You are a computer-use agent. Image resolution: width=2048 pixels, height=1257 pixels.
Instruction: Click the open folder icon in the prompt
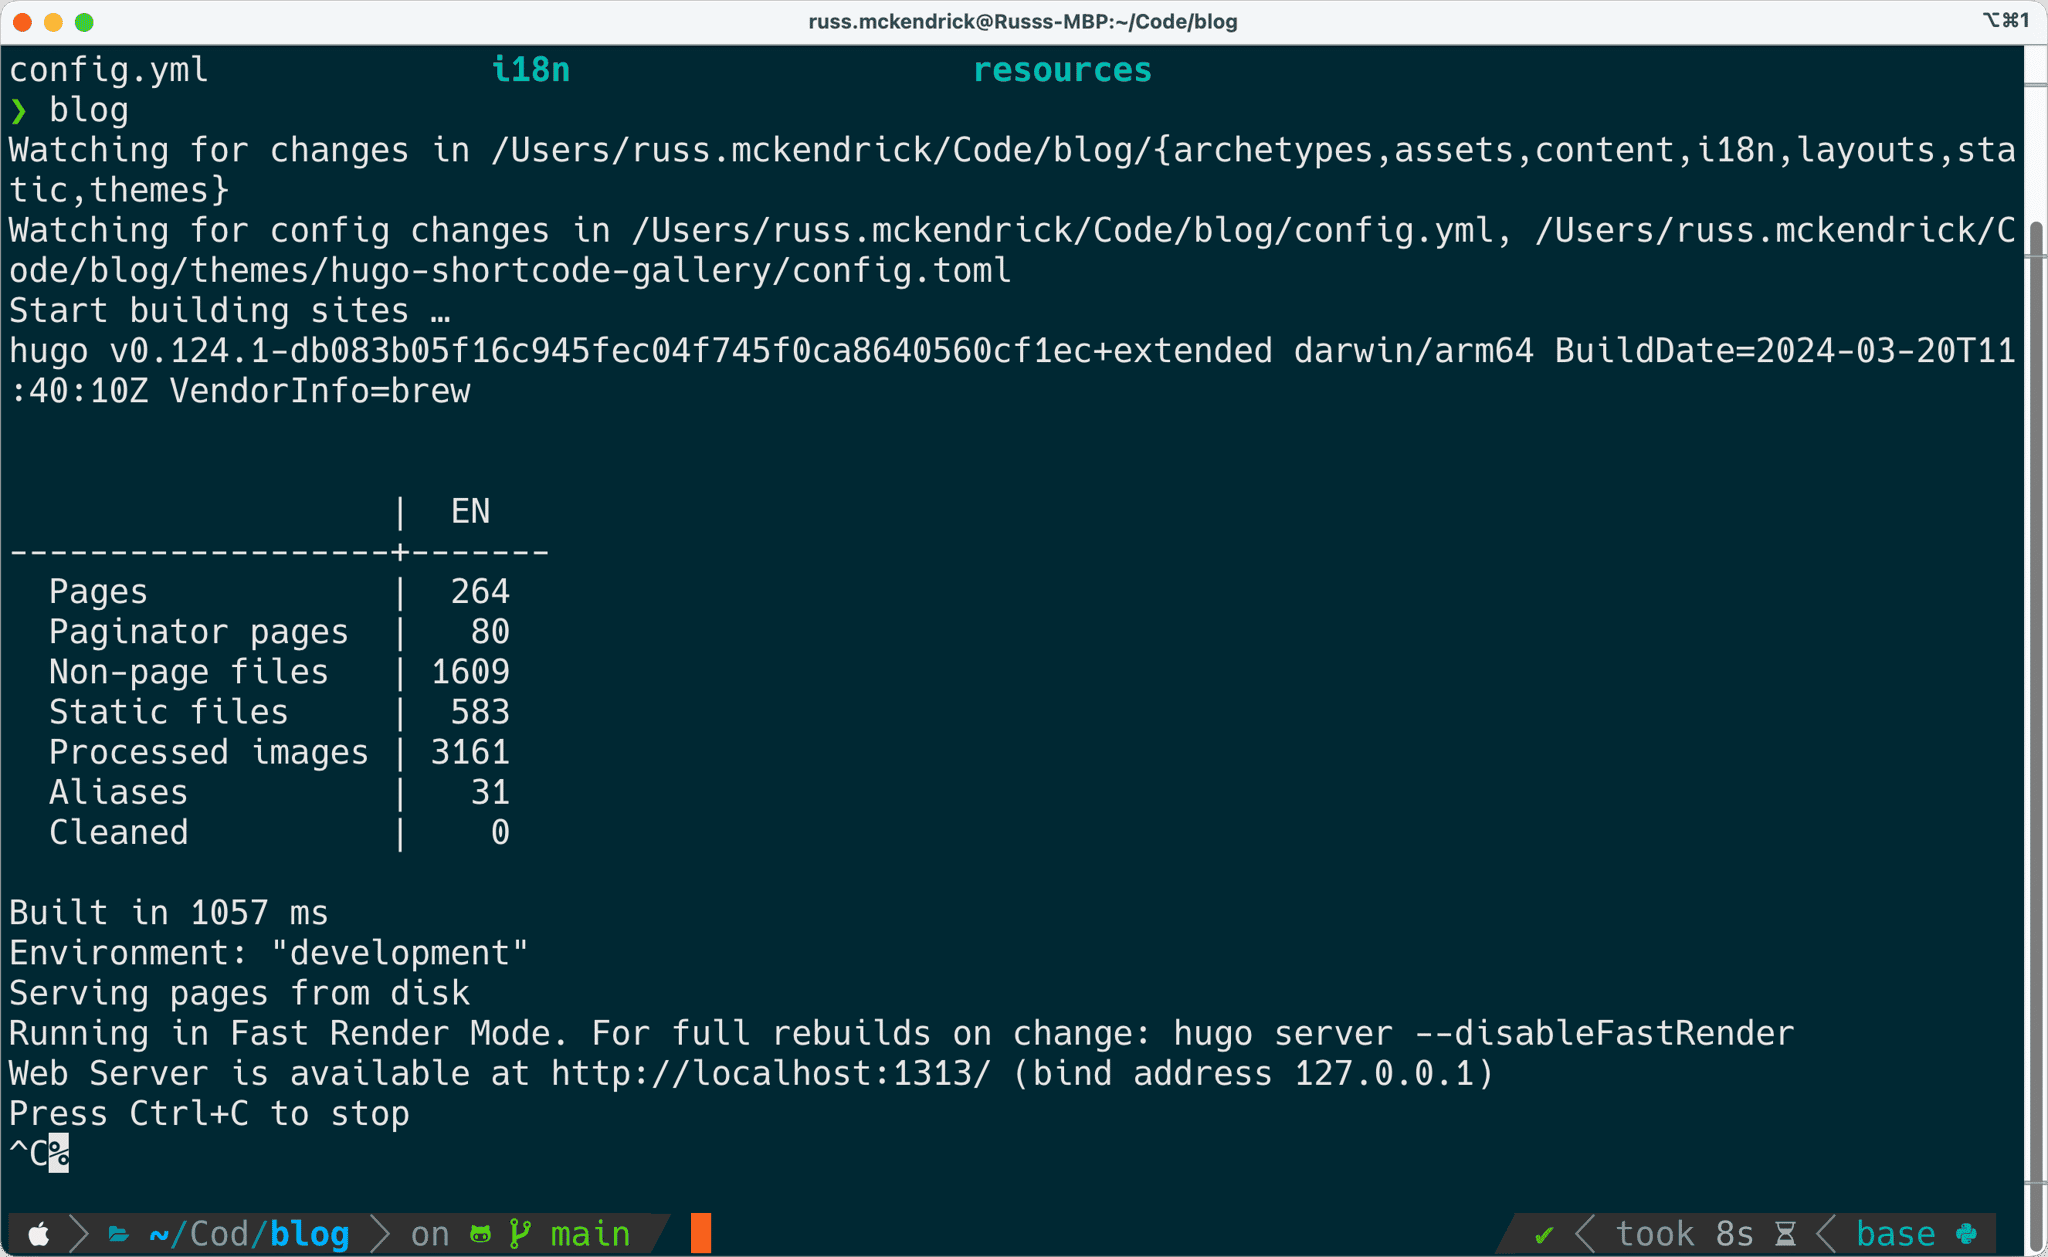pyautogui.click(x=118, y=1234)
